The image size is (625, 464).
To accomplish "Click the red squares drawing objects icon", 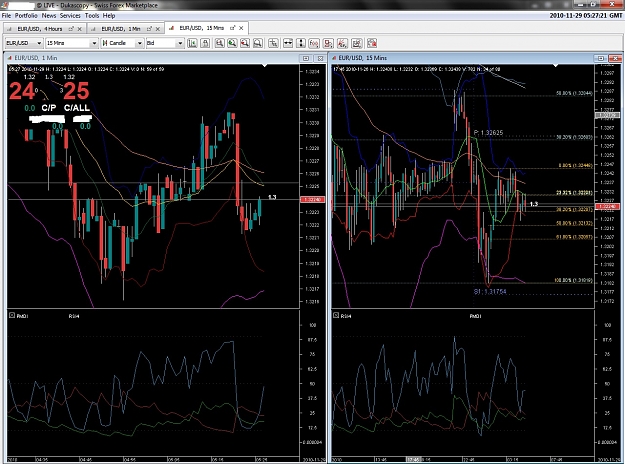I will pos(328,43).
